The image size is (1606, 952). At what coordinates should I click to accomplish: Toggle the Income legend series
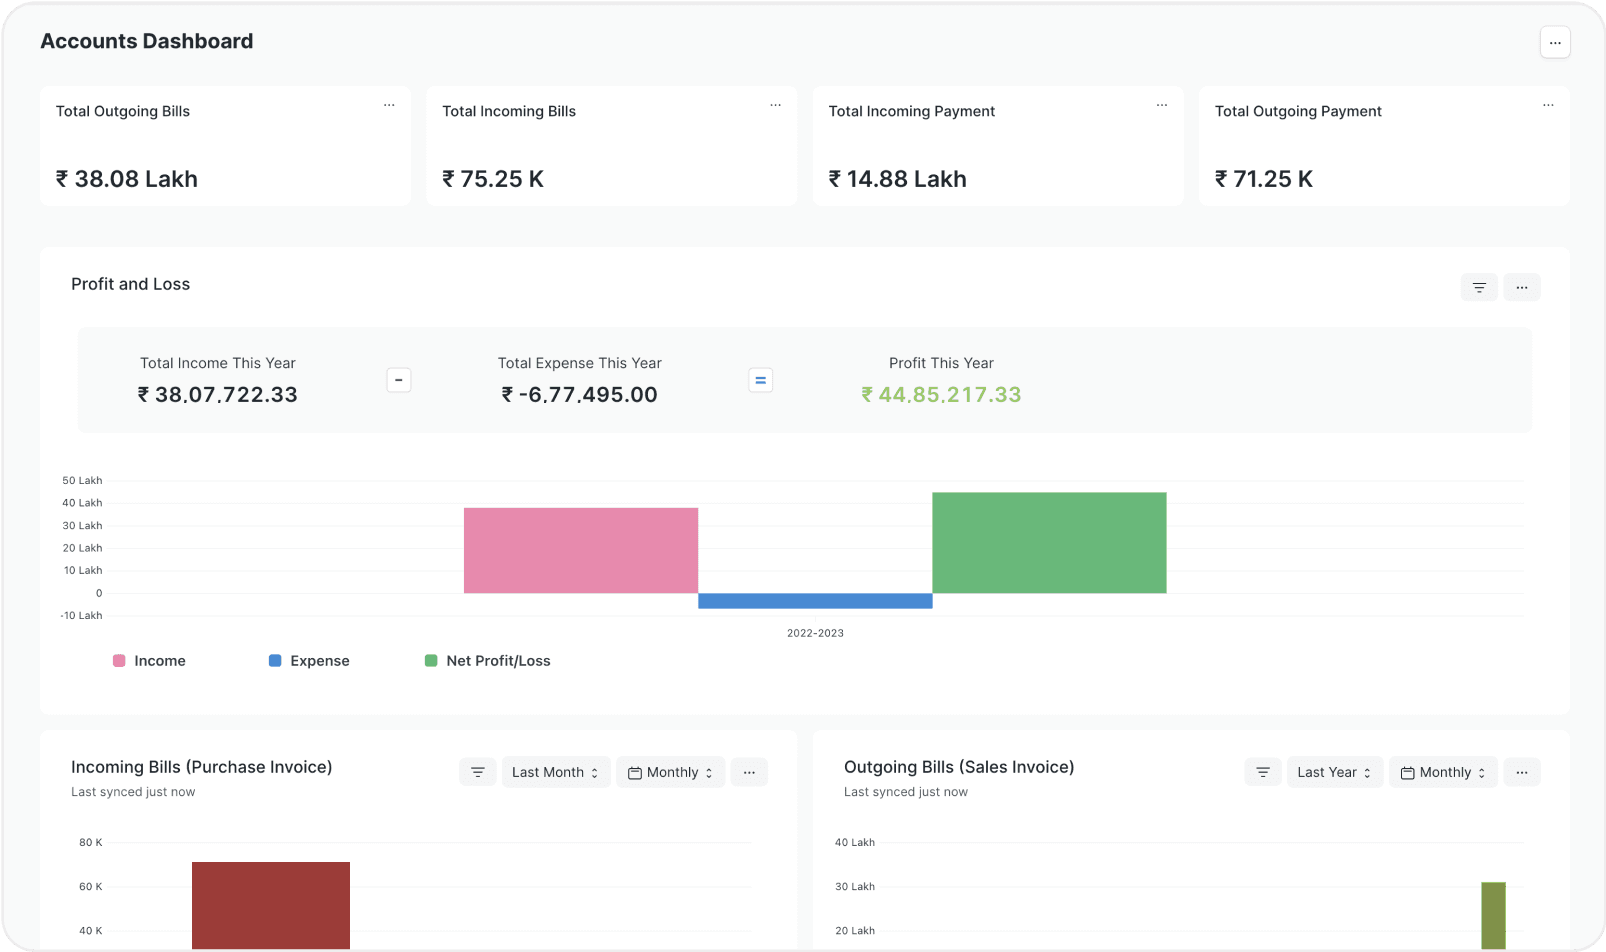tap(149, 661)
